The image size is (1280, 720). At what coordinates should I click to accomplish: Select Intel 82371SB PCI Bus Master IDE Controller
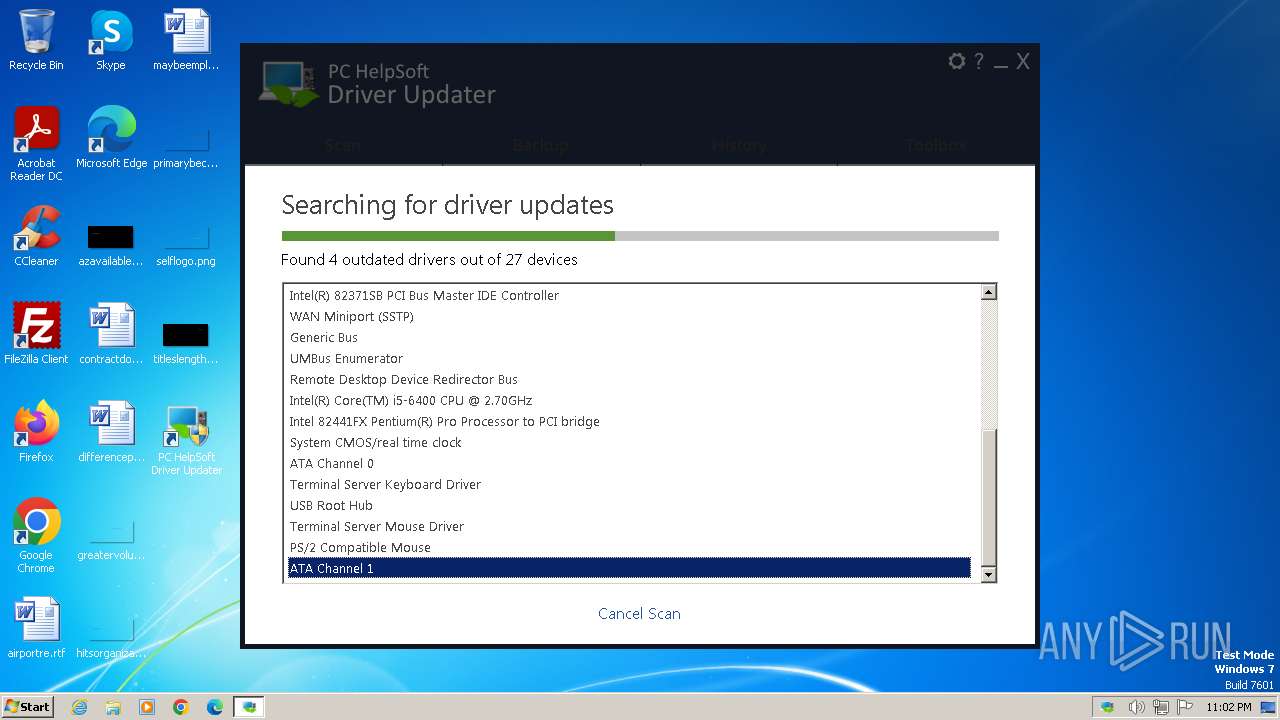point(629,296)
